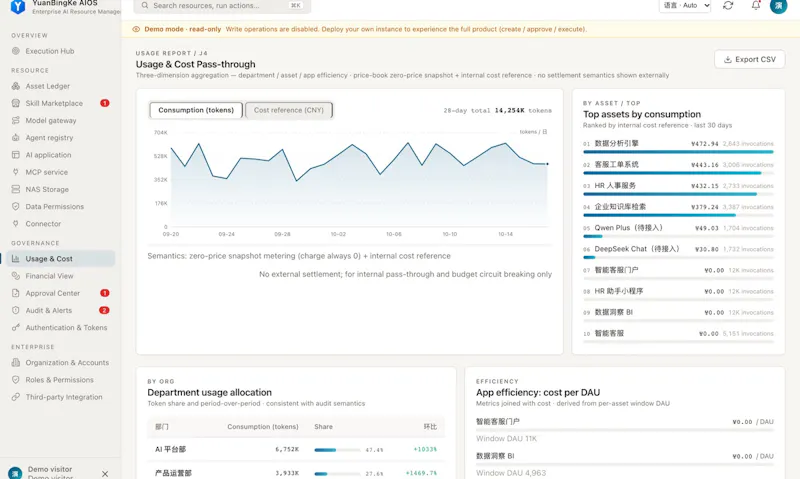The image size is (800, 479).
Task: Click Usage & Cost chart icon
Action: pyautogui.click(x=16, y=259)
